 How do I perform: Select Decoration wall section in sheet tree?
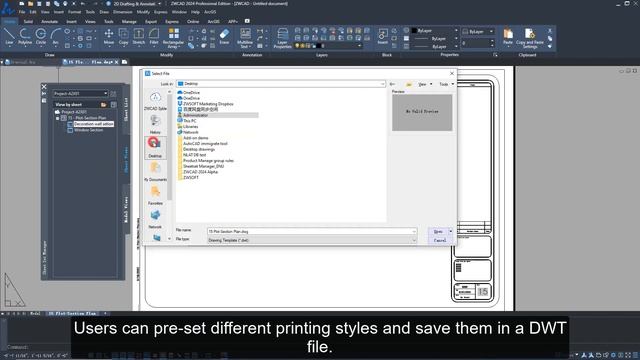93,124
